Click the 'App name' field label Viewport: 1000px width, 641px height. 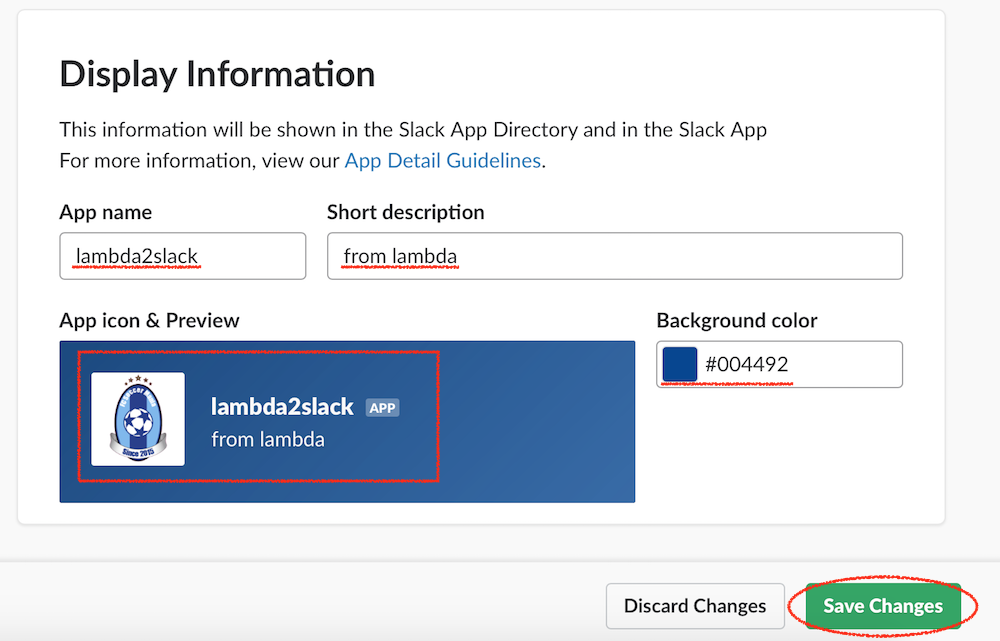click(x=105, y=212)
